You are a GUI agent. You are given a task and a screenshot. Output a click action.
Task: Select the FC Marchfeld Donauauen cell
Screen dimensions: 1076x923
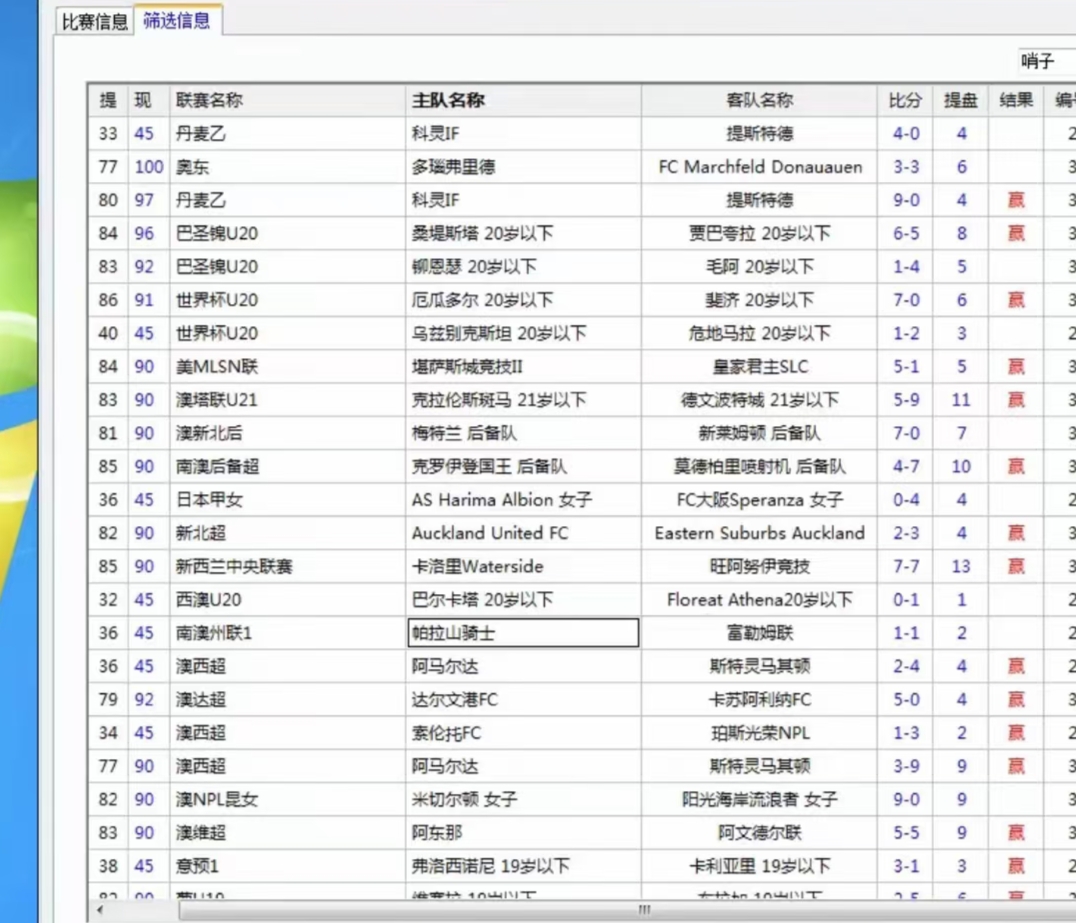(759, 167)
